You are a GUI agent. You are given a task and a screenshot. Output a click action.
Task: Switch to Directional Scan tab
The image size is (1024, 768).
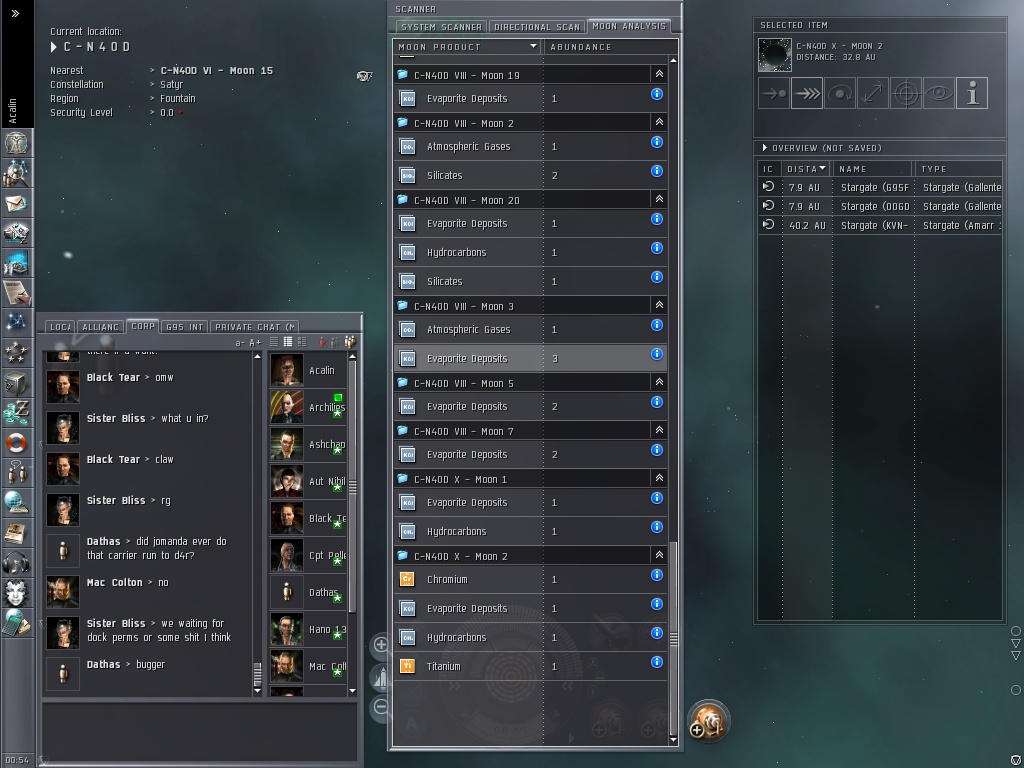(x=537, y=27)
